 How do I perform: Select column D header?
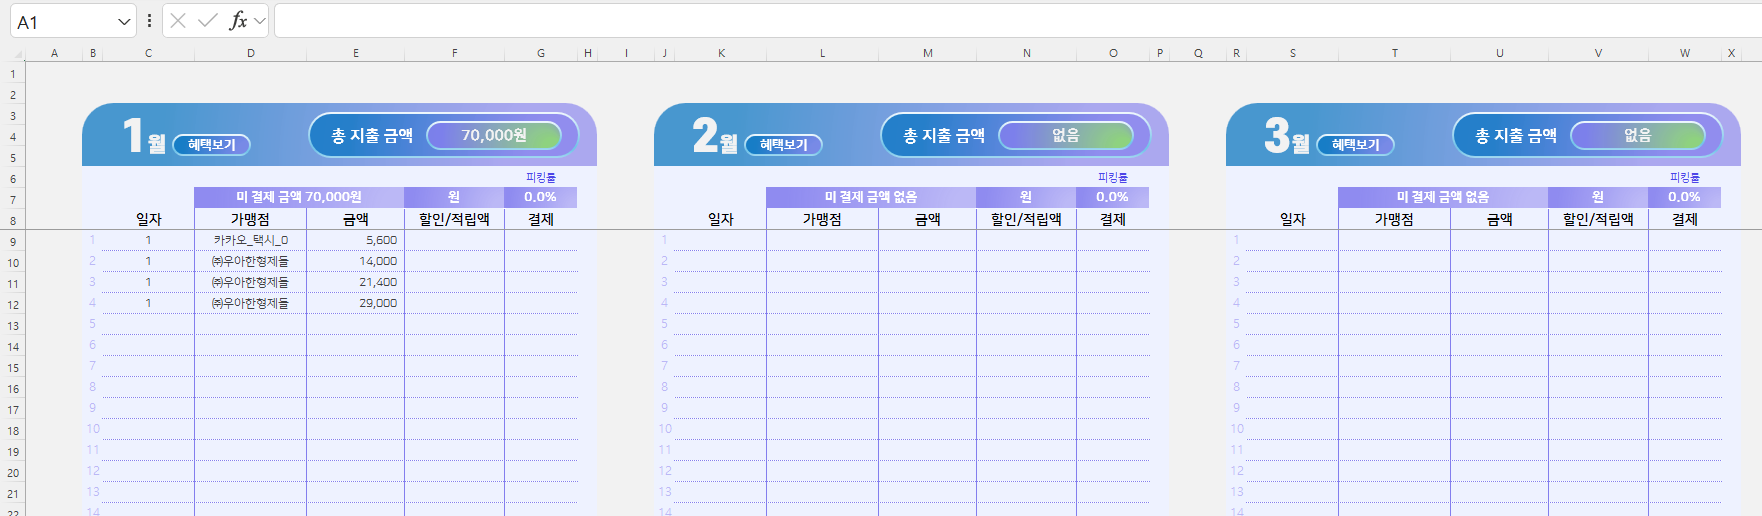coord(251,53)
